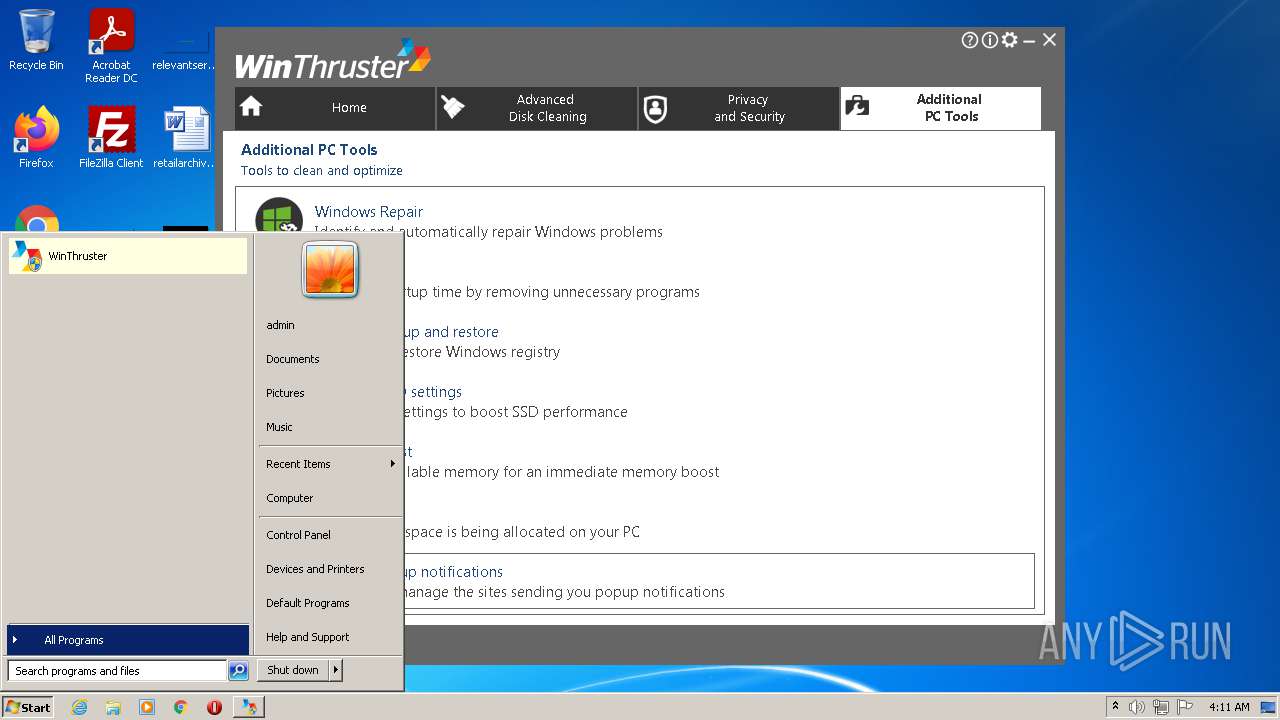1280x720 pixels.
Task: Click the WinThruster logo
Action: point(333,59)
